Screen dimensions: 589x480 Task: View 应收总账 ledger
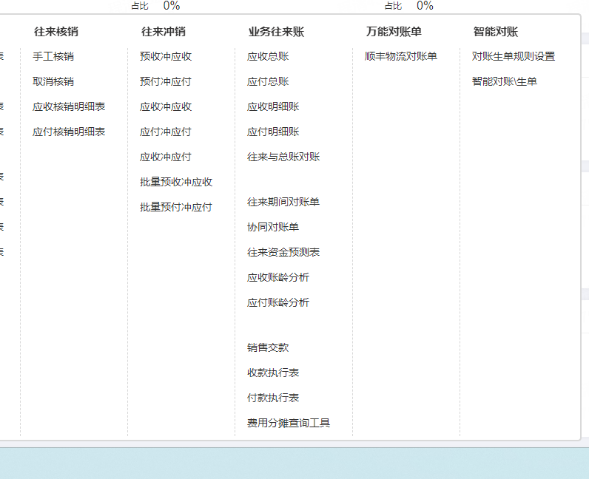[x=268, y=56]
